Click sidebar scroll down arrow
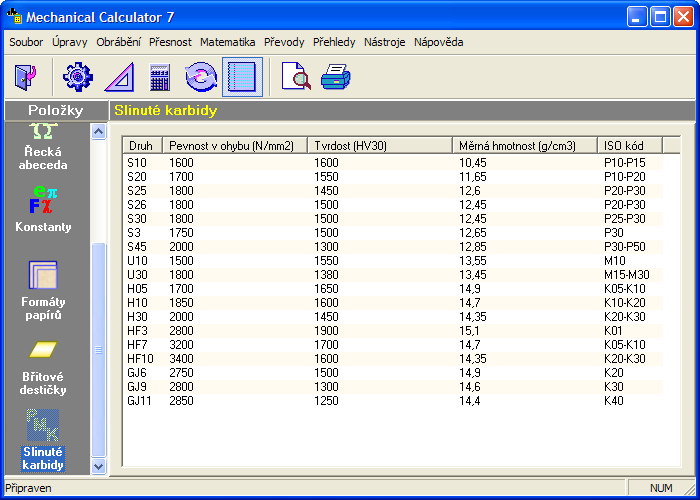The image size is (700, 500). pyautogui.click(x=98, y=467)
